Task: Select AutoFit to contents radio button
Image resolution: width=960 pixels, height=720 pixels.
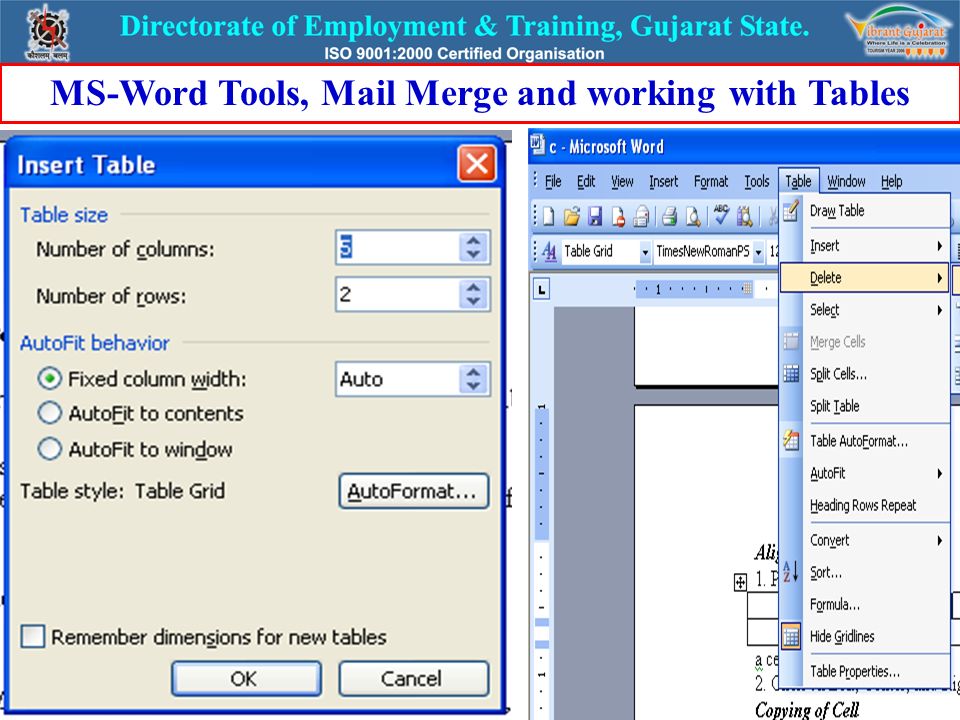Action: tap(50, 413)
